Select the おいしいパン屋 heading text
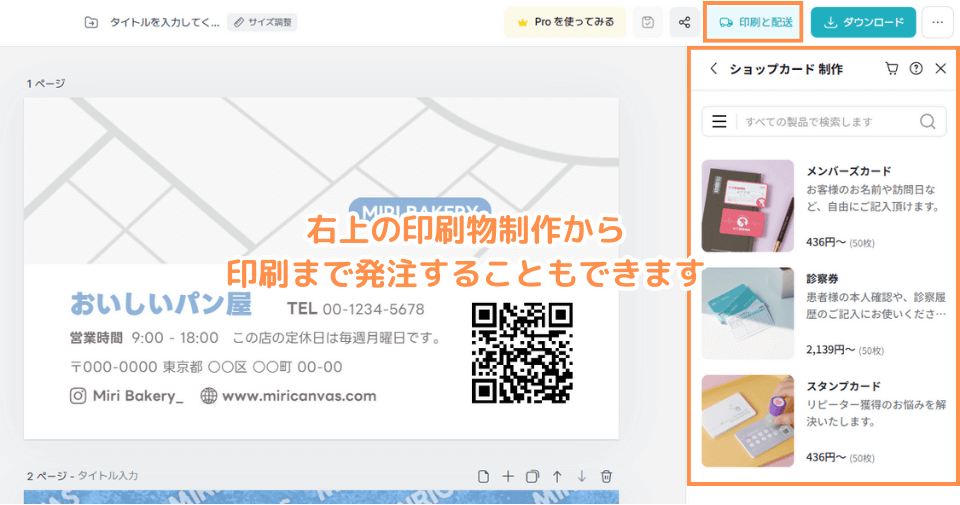Screen dimensions: 960x505 [x=161, y=304]
